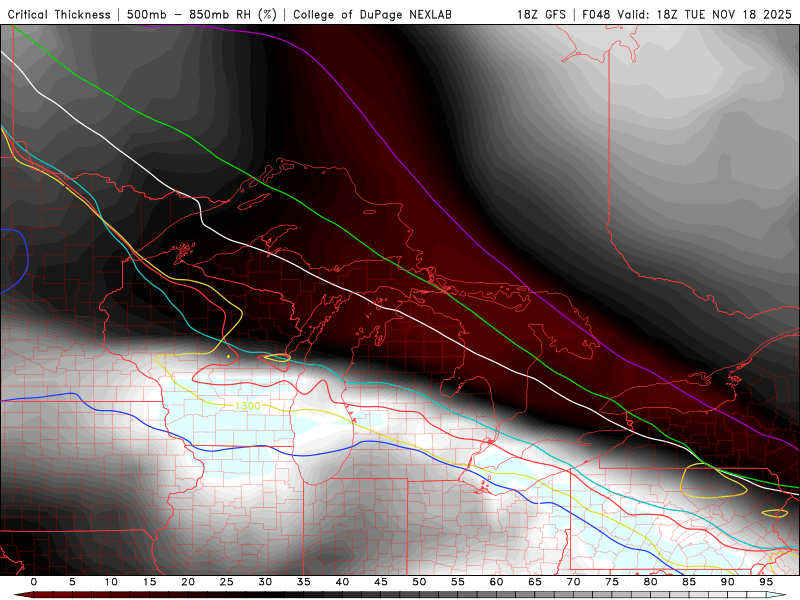Click the colorbar value "60"

496,582
